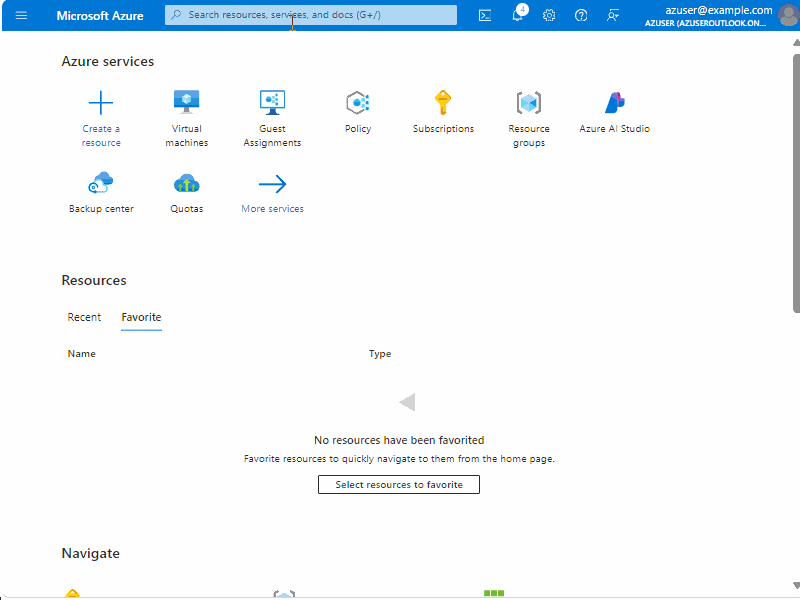Click Select resources to favorite button
This screenshot has height=600, width=800.
click(399, 485)
